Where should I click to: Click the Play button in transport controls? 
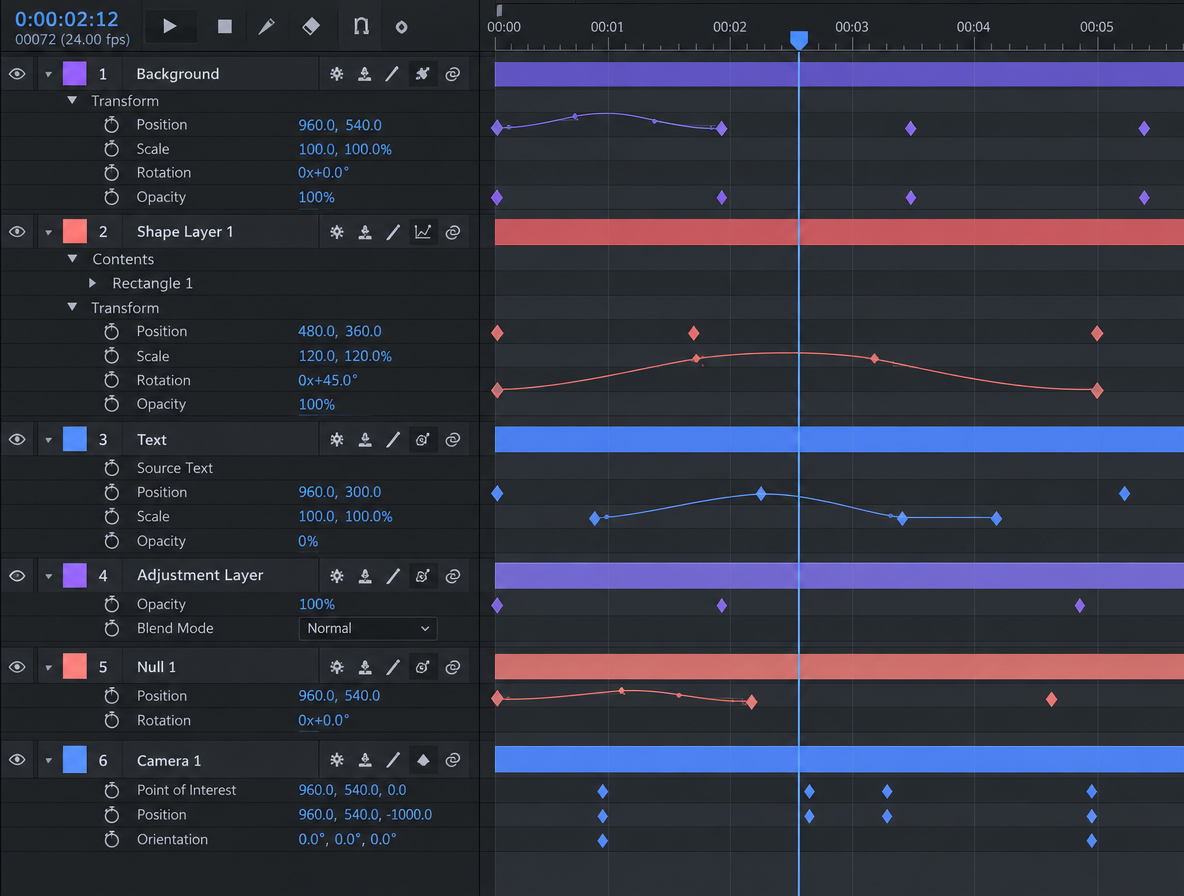point(170,26)
